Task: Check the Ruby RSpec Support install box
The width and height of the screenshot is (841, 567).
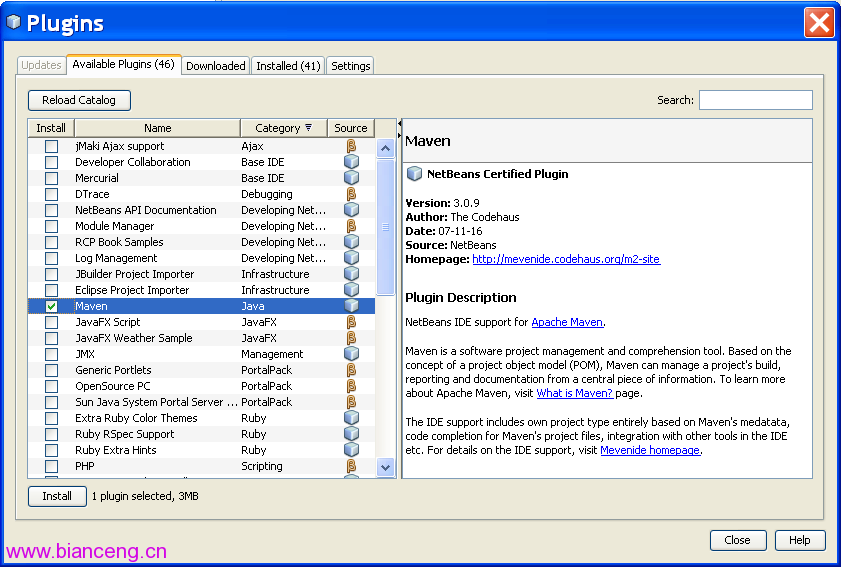Action: (51, 434)
